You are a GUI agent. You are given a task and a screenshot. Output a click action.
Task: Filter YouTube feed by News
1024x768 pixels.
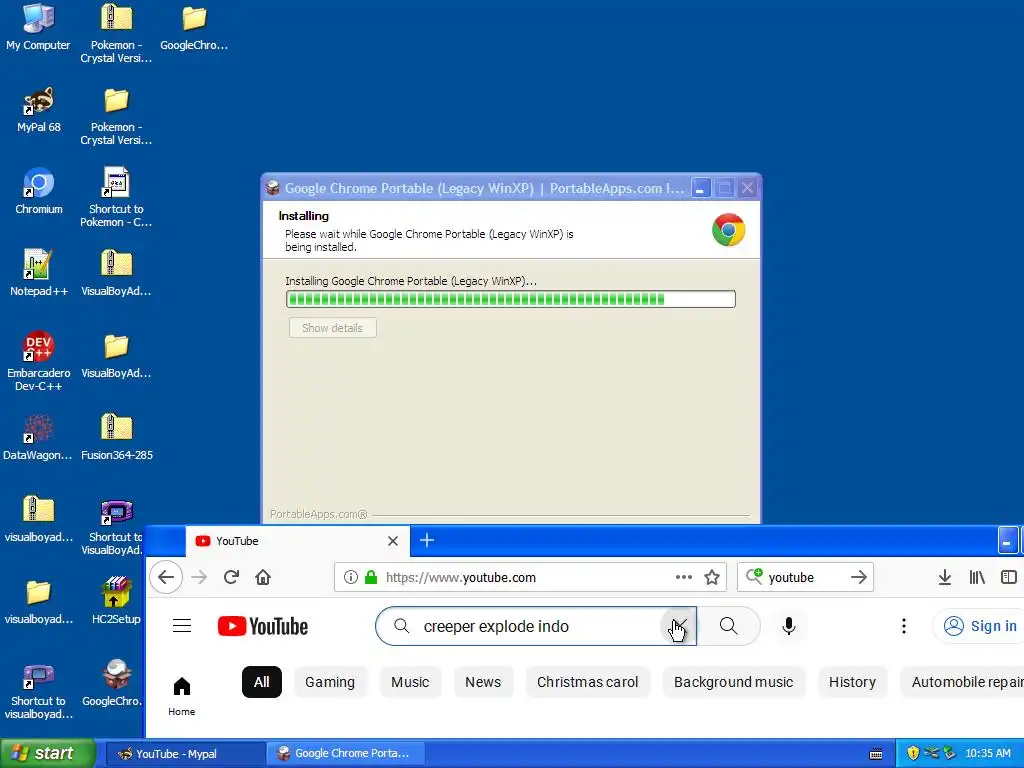pos(483,682)
